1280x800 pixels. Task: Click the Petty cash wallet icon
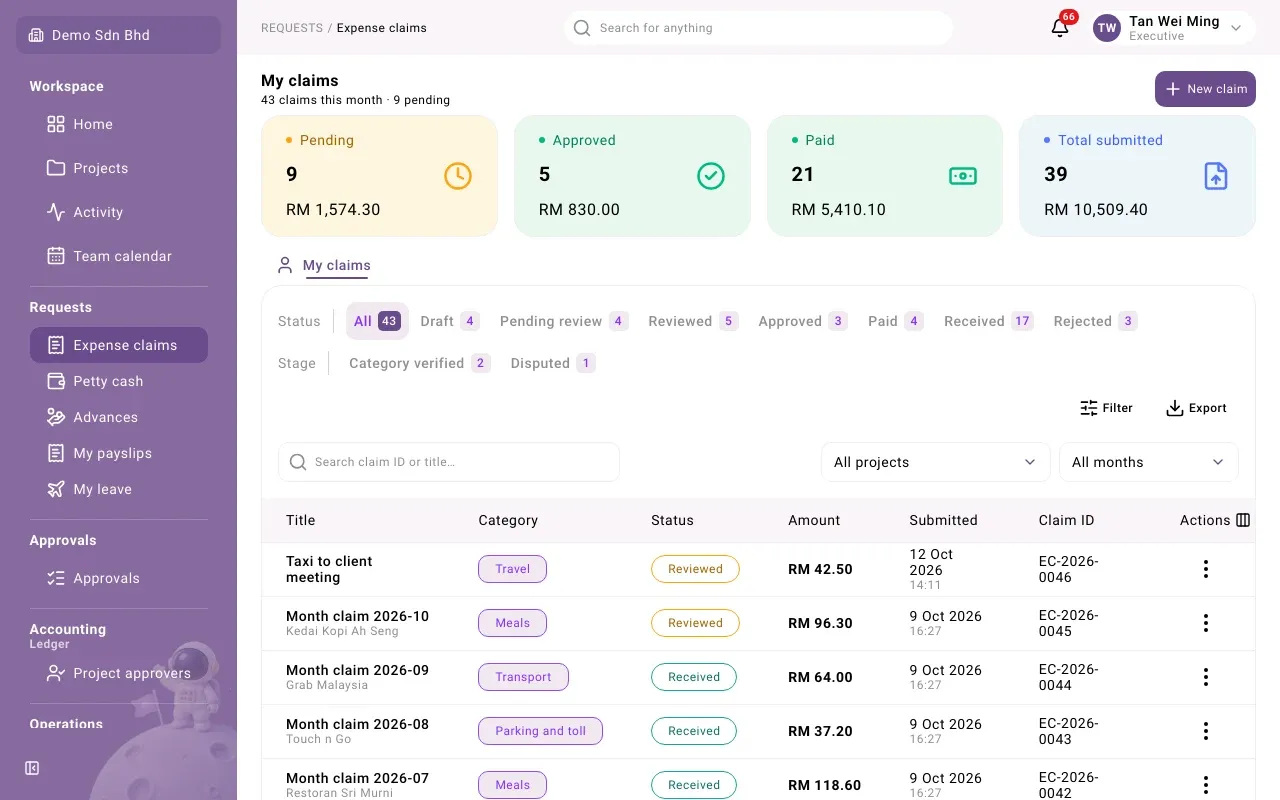[x=56, y=381]
